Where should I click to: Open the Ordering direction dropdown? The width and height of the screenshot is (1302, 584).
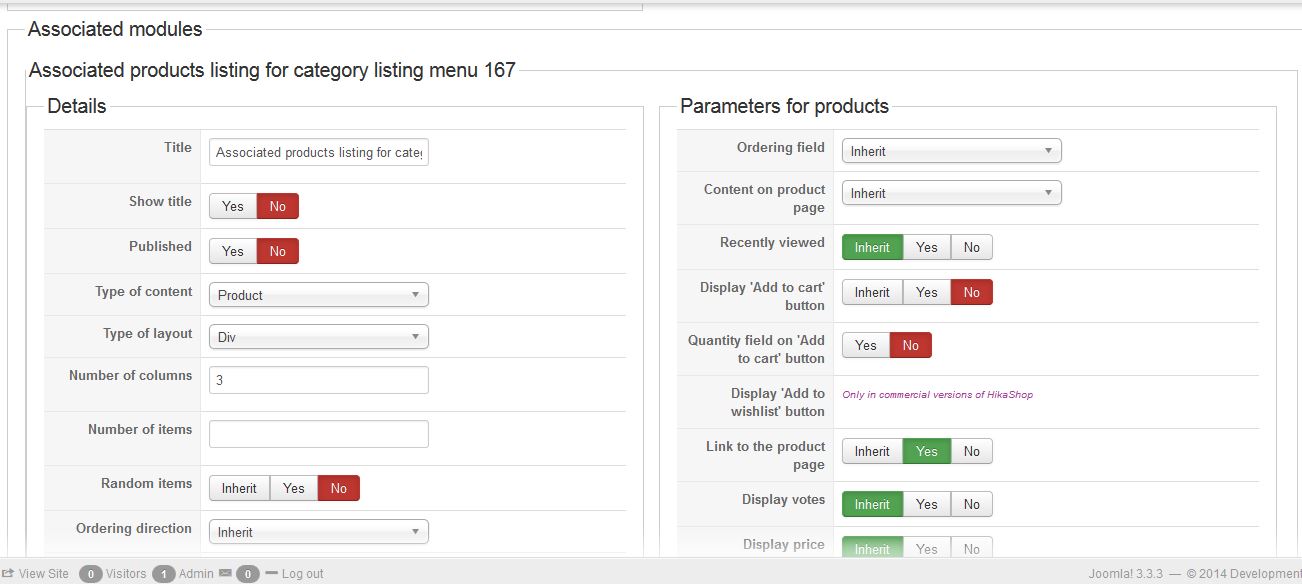[x=318, y=532]
